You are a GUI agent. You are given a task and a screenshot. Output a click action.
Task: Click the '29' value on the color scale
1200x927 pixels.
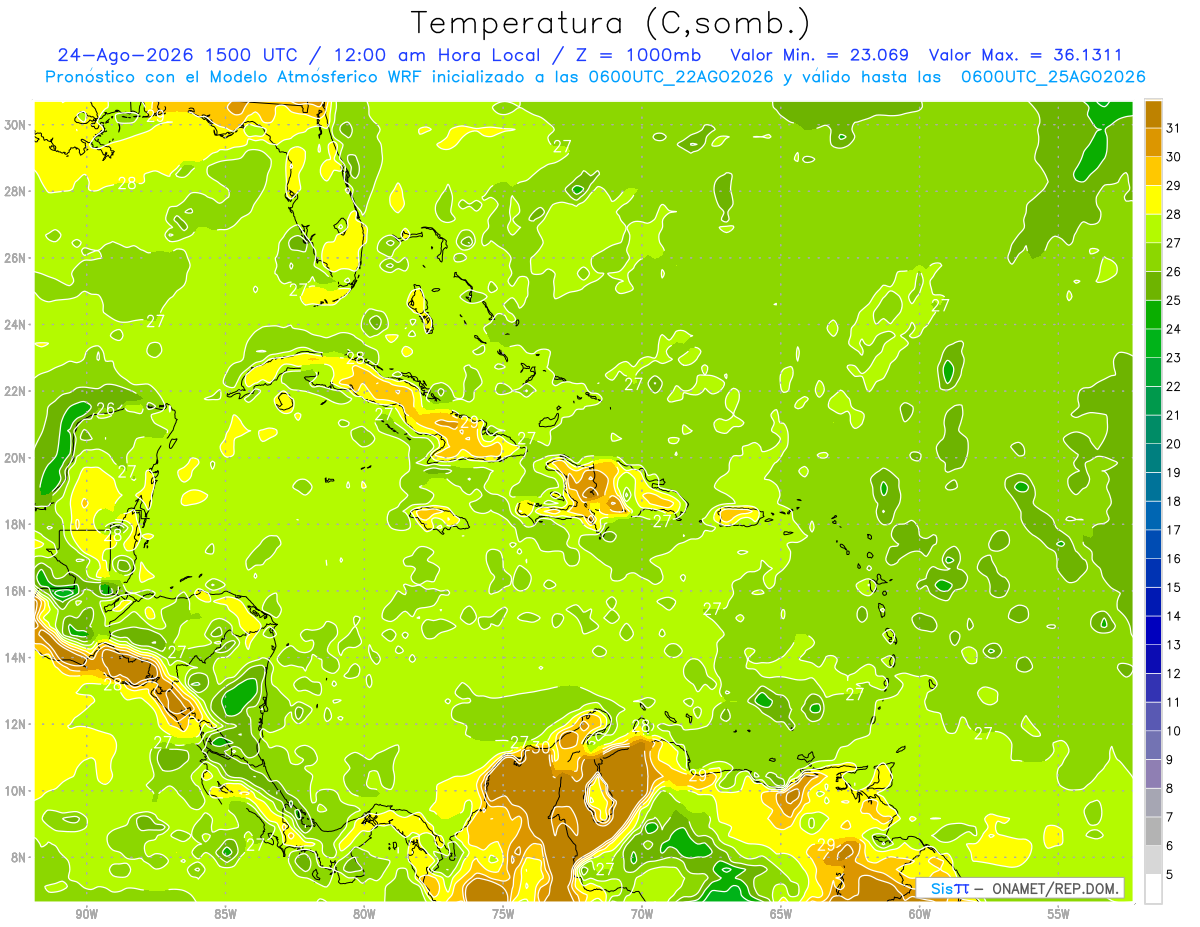(x=1173, y=185)
